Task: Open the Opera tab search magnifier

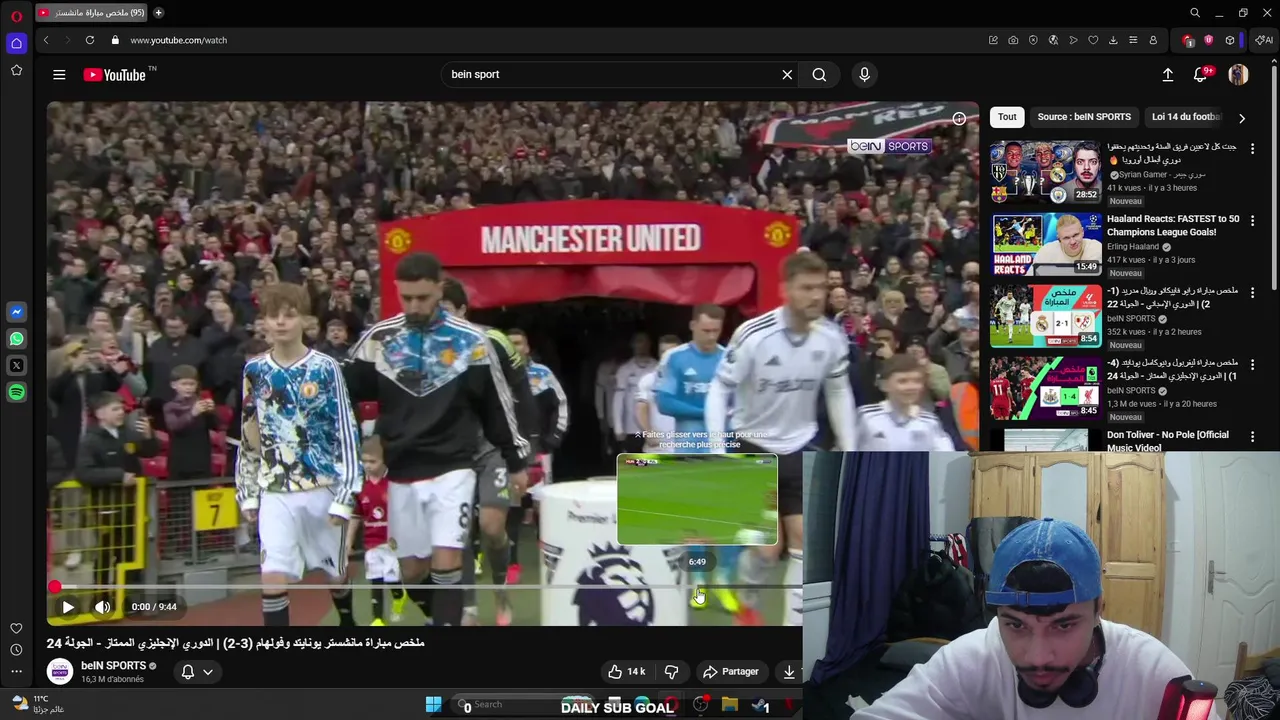Action: (x=1195, y=13)
